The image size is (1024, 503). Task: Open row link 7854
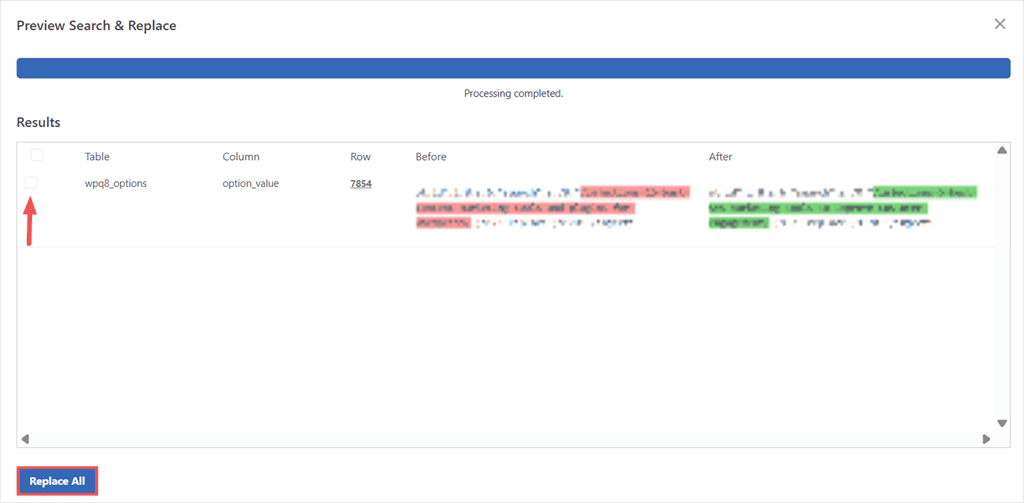pos(361,184)
